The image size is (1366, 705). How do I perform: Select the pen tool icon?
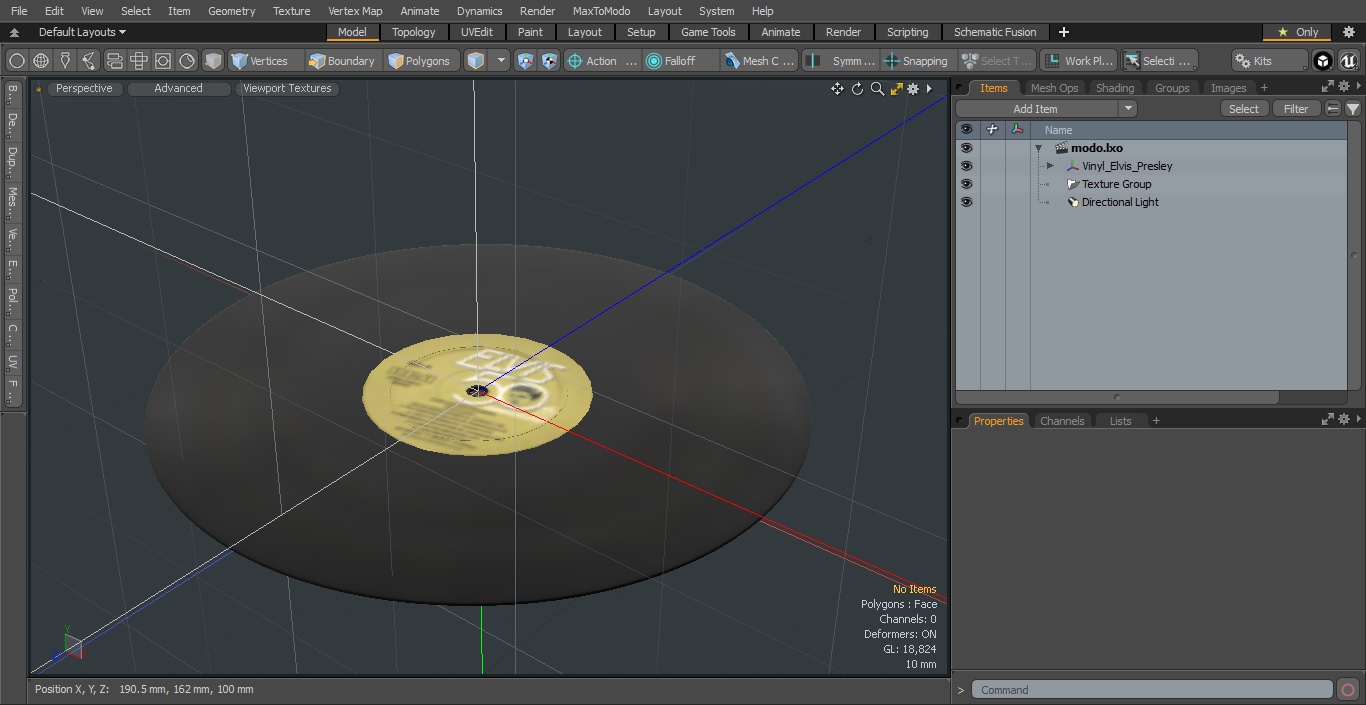(x=65, y=61)
